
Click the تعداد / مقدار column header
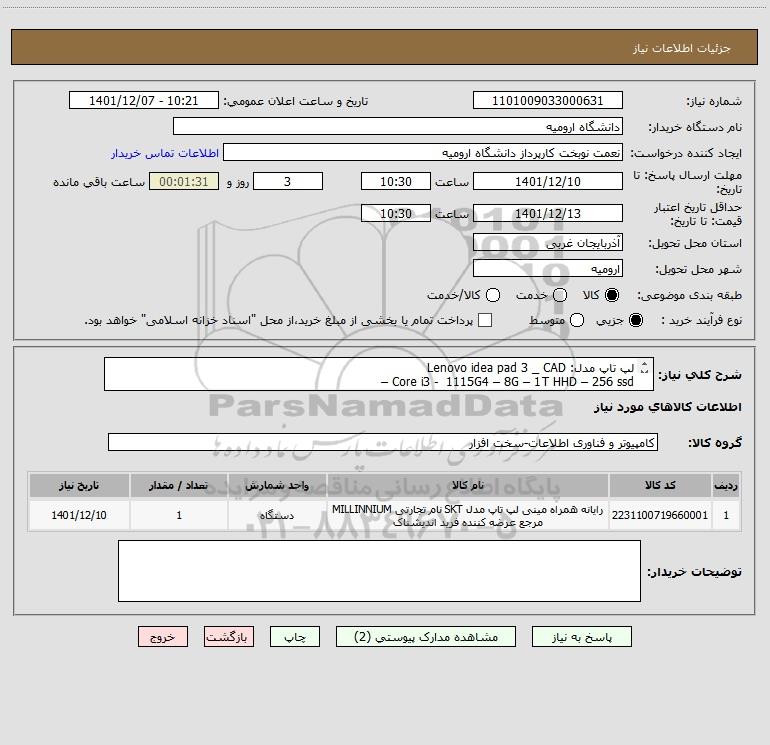click(x=179, y=485)
